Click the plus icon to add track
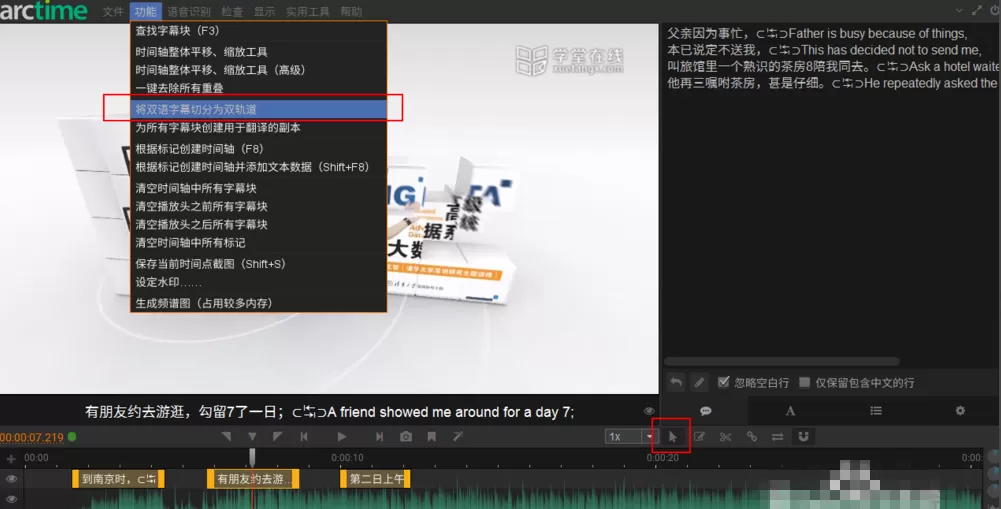Viewport: 1001px width, 509px height. [x=11, y=459]
